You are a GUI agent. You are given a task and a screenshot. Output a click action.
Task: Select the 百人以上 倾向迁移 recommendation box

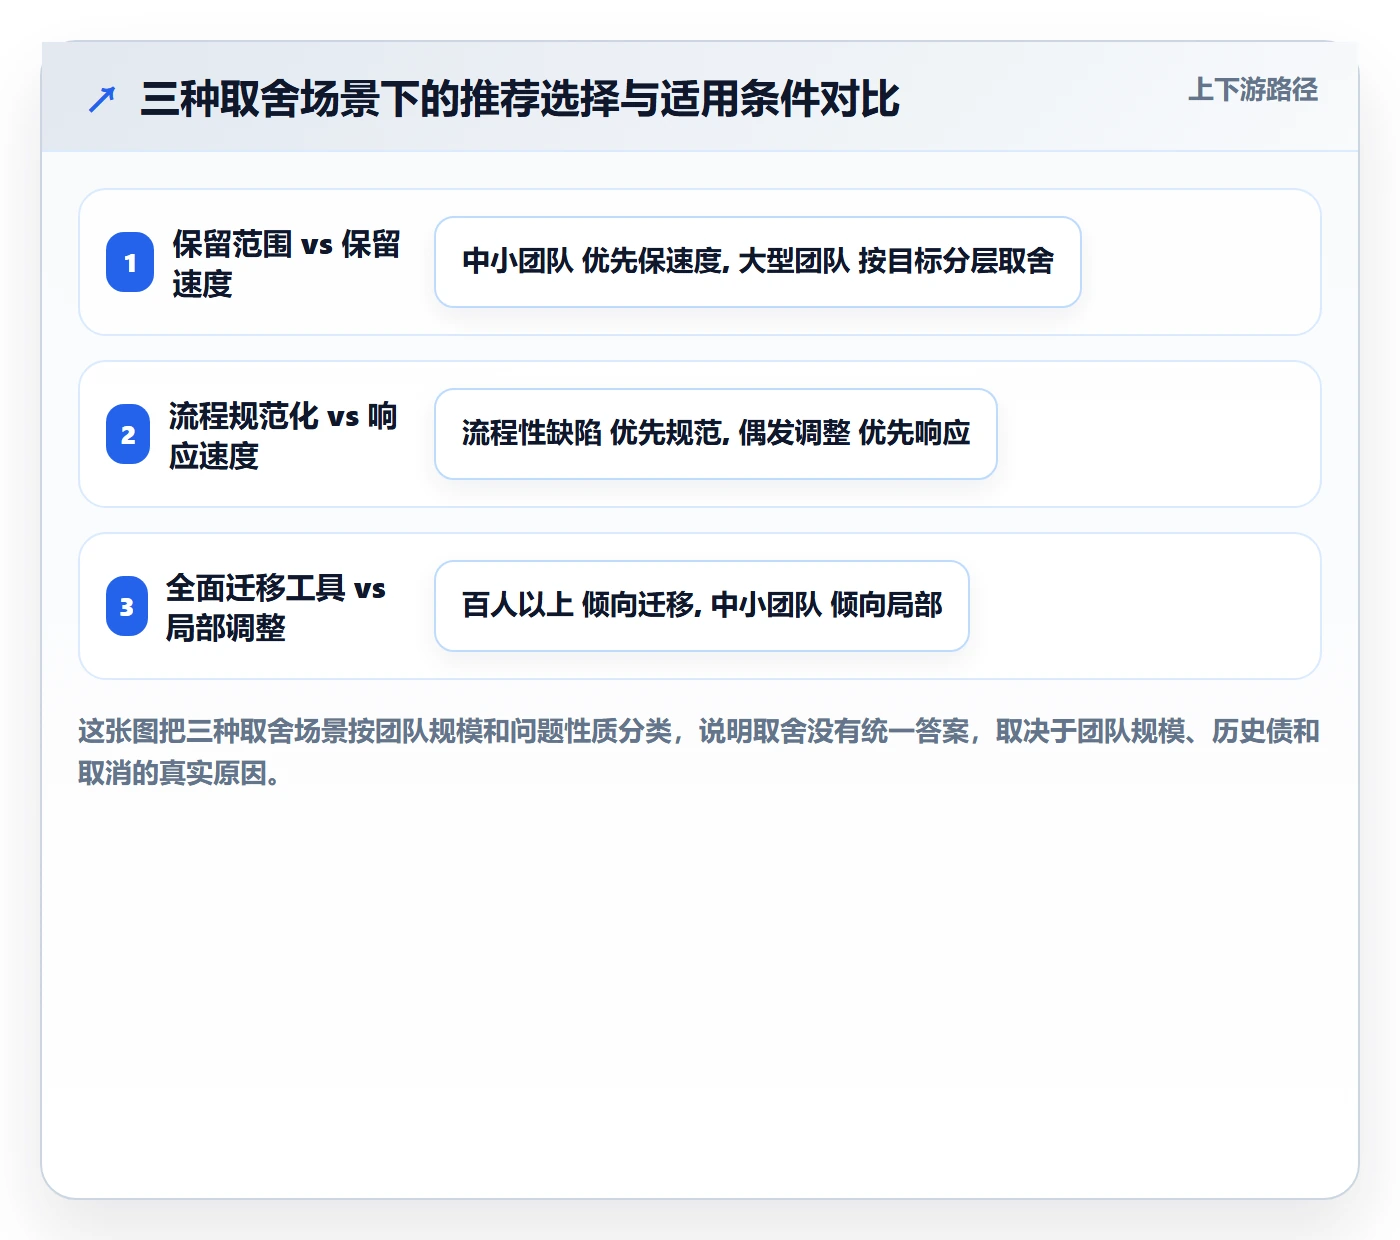tap(702, 606)
